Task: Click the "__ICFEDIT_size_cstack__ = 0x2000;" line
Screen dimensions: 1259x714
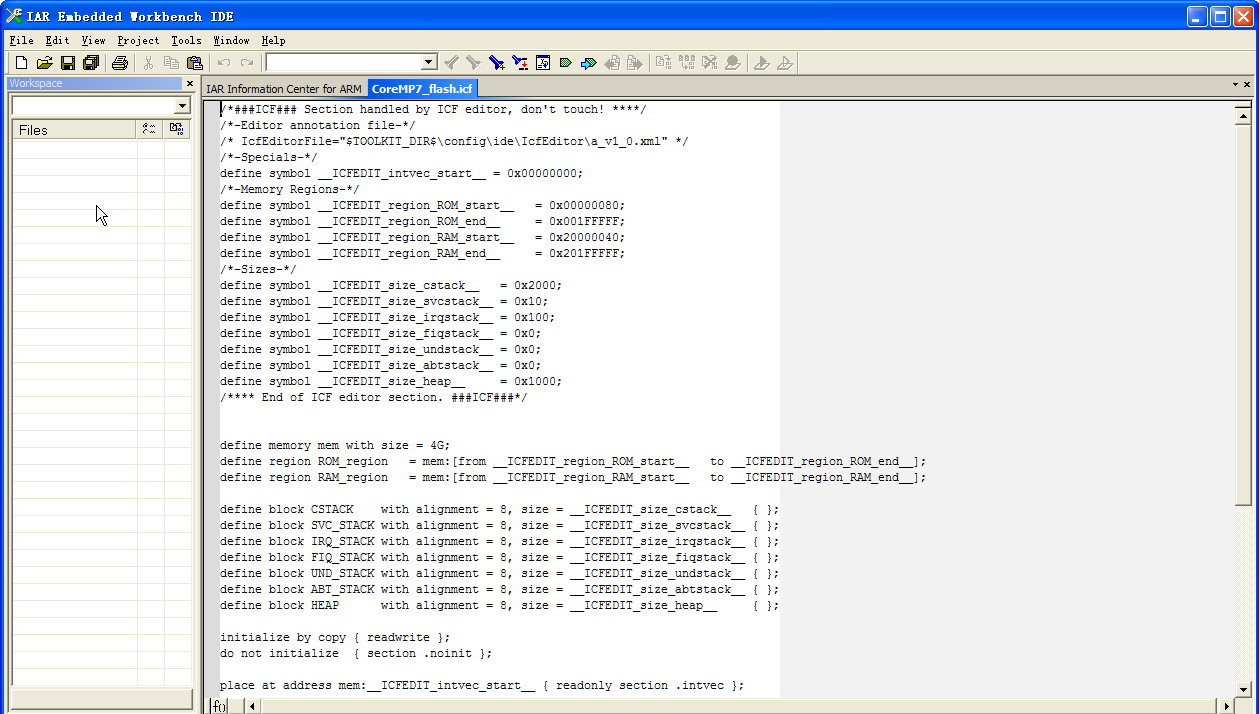Action: coord(391,285)
